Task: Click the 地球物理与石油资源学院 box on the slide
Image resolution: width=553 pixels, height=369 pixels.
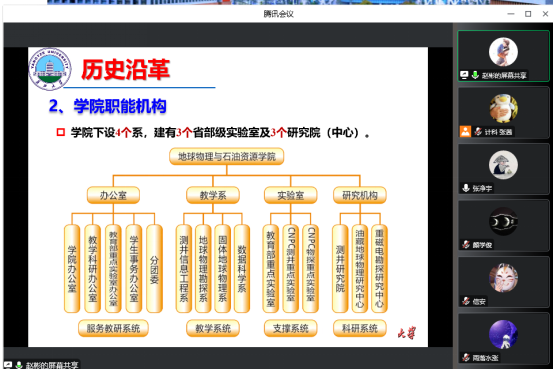Action: tap(226, 156)
